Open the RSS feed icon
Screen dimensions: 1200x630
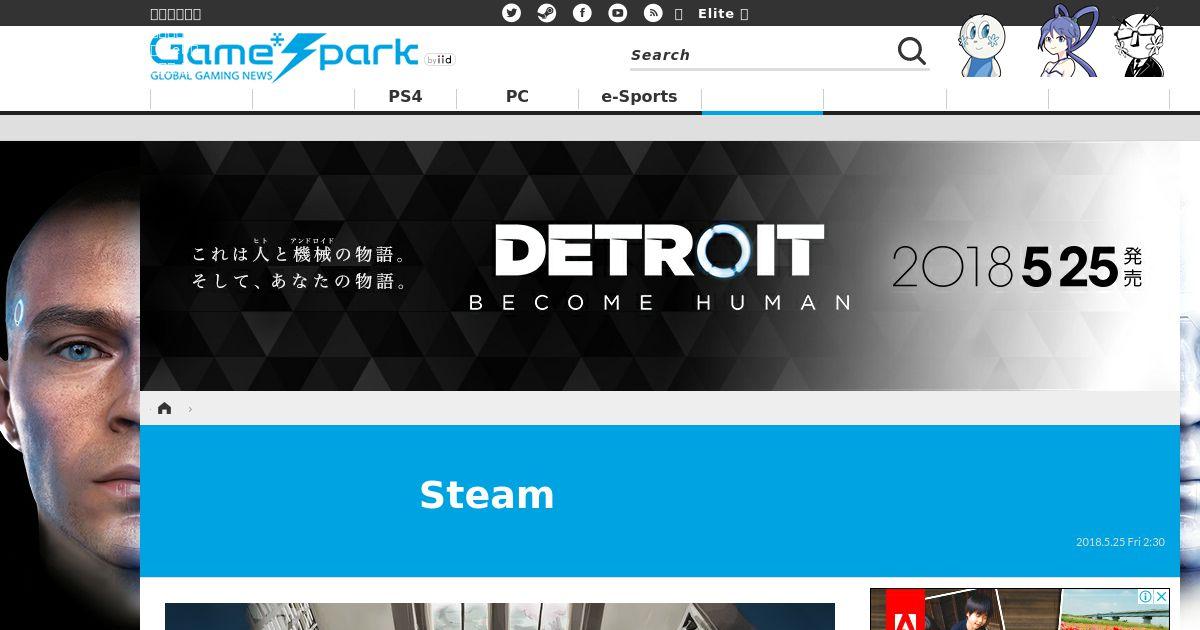tap(653, 13)
